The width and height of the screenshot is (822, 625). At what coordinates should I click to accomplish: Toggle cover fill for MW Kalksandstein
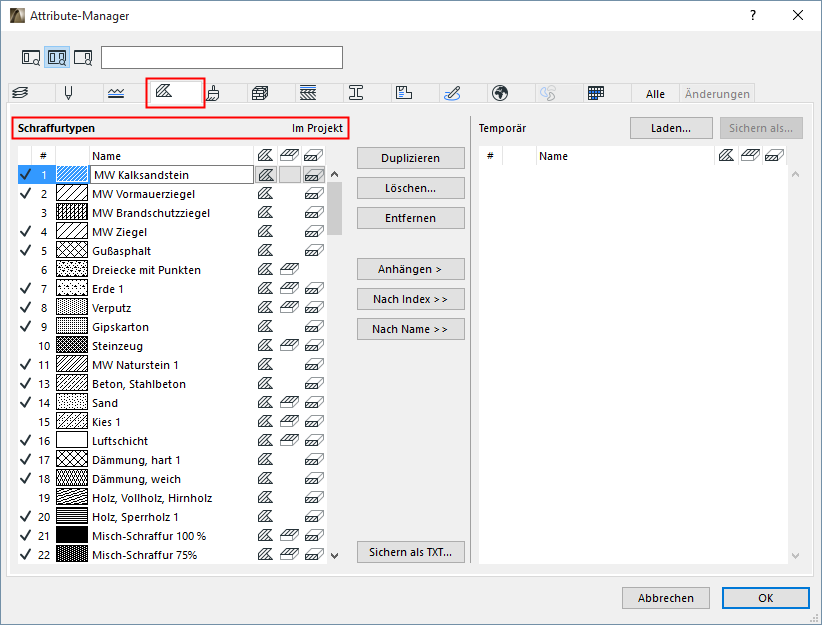[x=290, y=175]
